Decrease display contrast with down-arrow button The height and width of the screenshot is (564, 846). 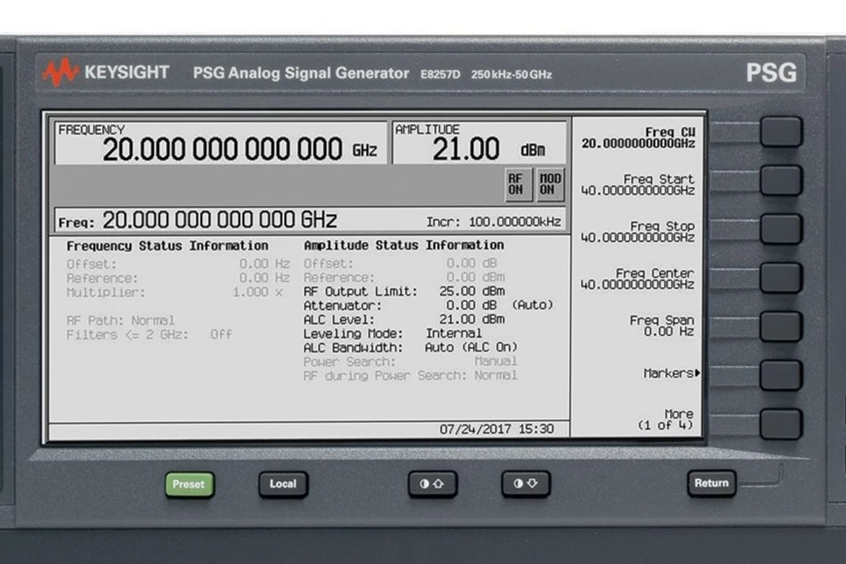pos(526,484)
